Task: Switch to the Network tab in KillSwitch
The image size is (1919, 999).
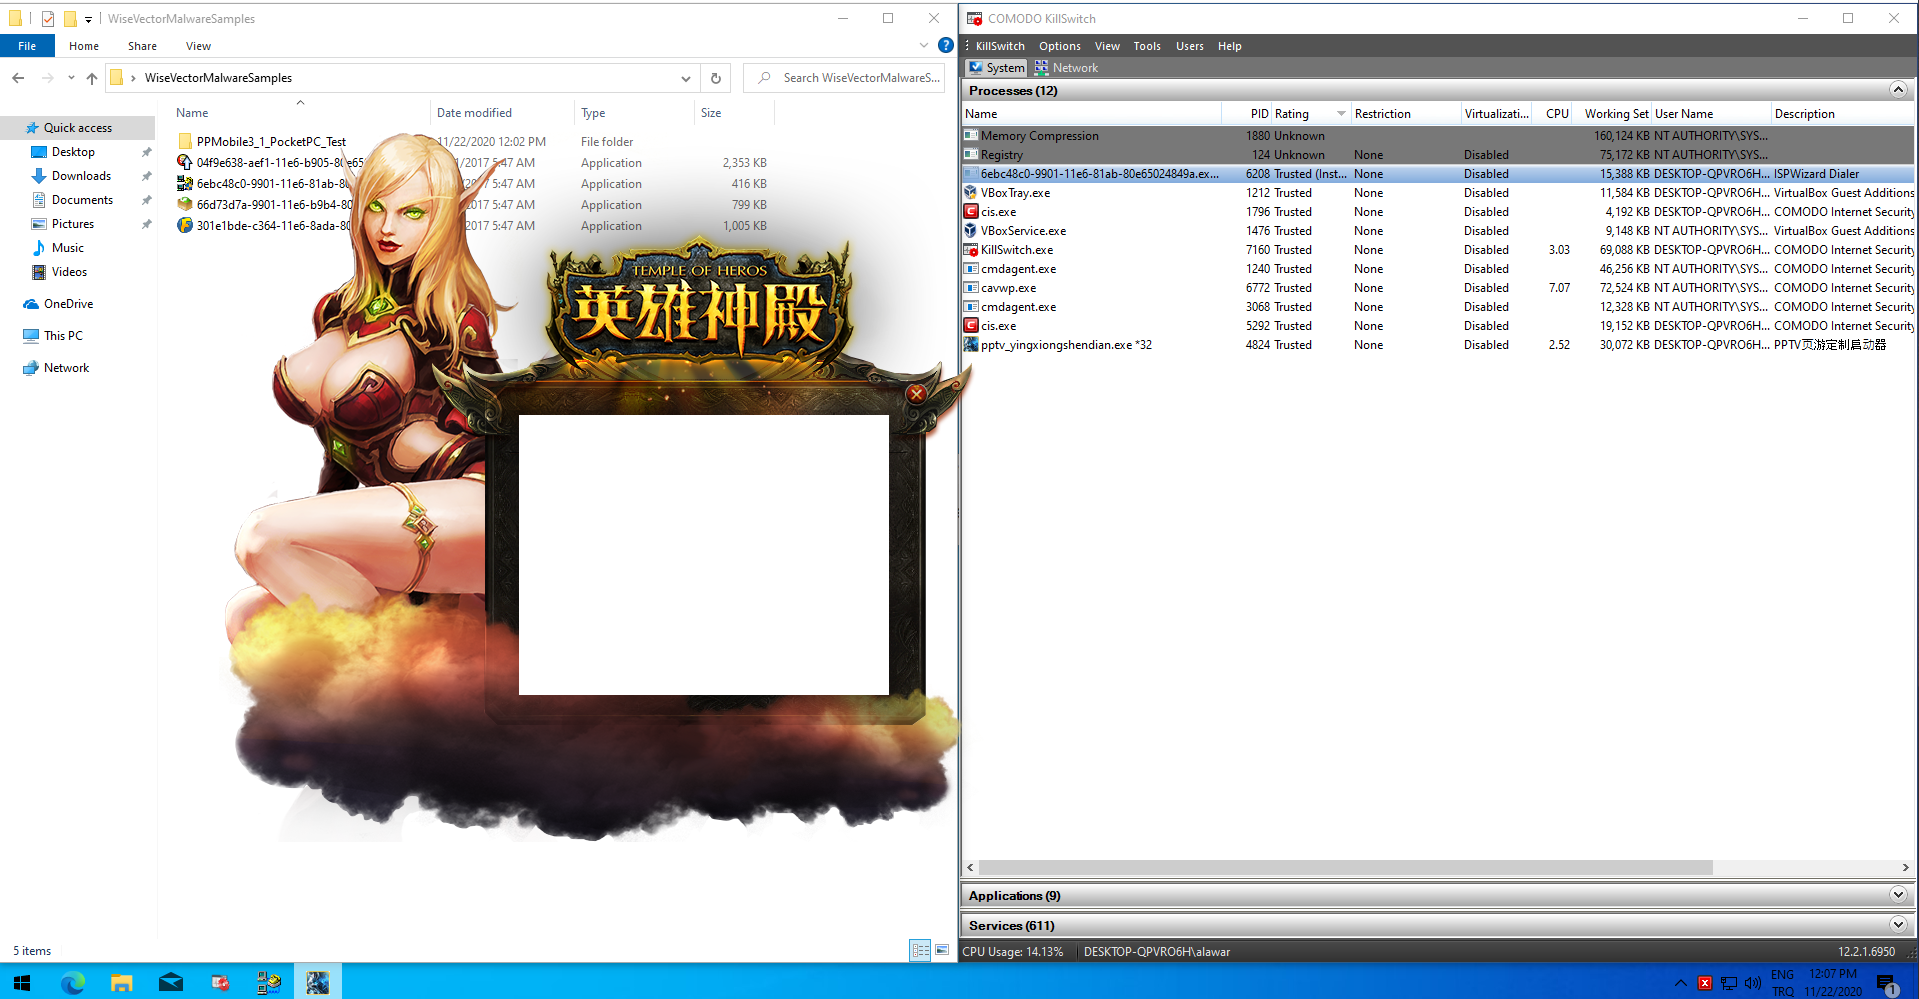Action: tap(1066, 68)
